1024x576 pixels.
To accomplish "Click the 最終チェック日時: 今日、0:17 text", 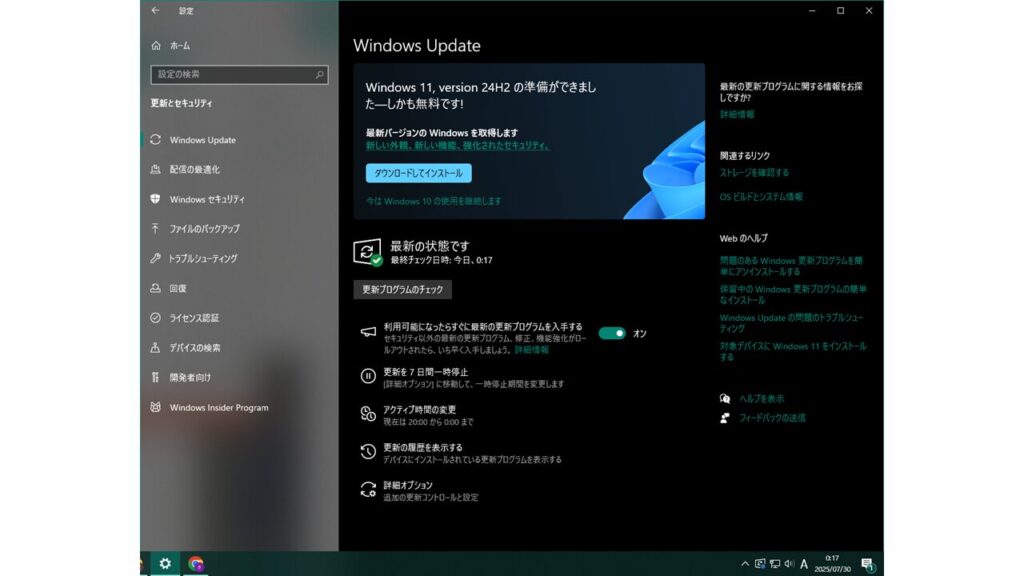I will coord(441,260).
